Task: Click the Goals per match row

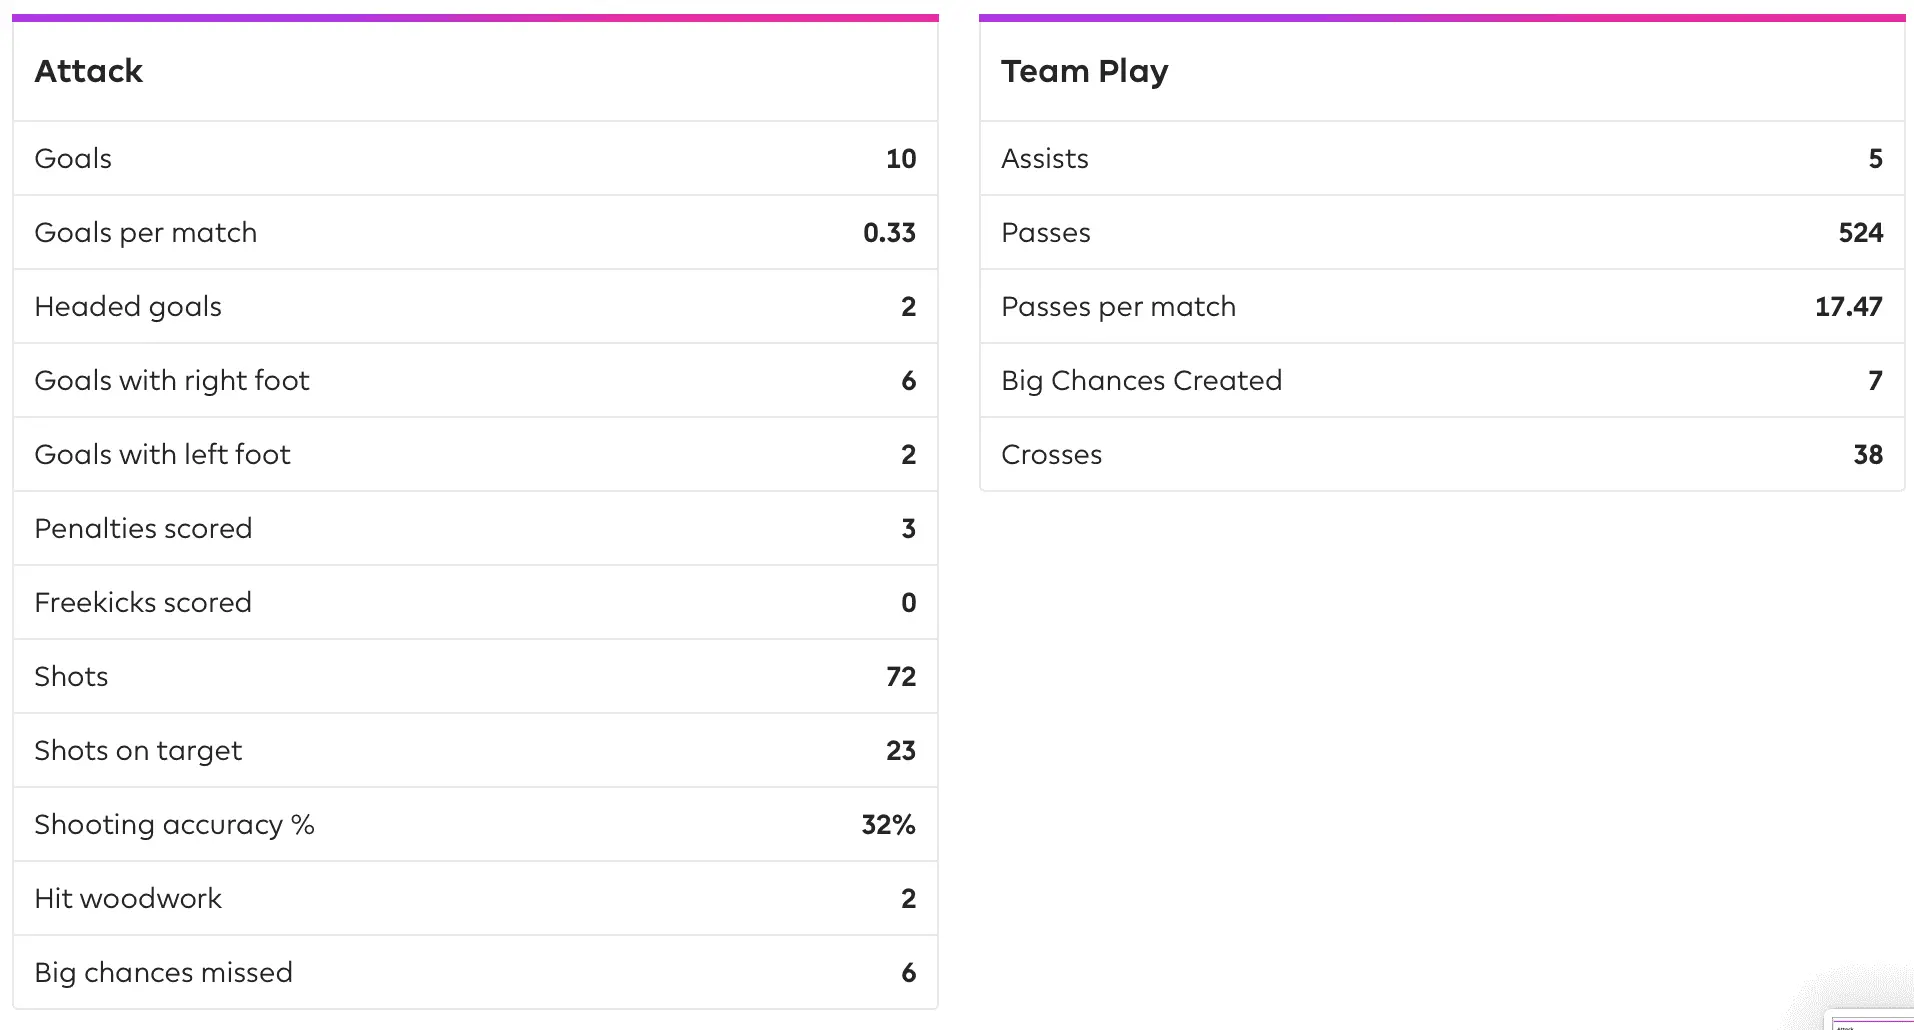Action: point(475,232)
